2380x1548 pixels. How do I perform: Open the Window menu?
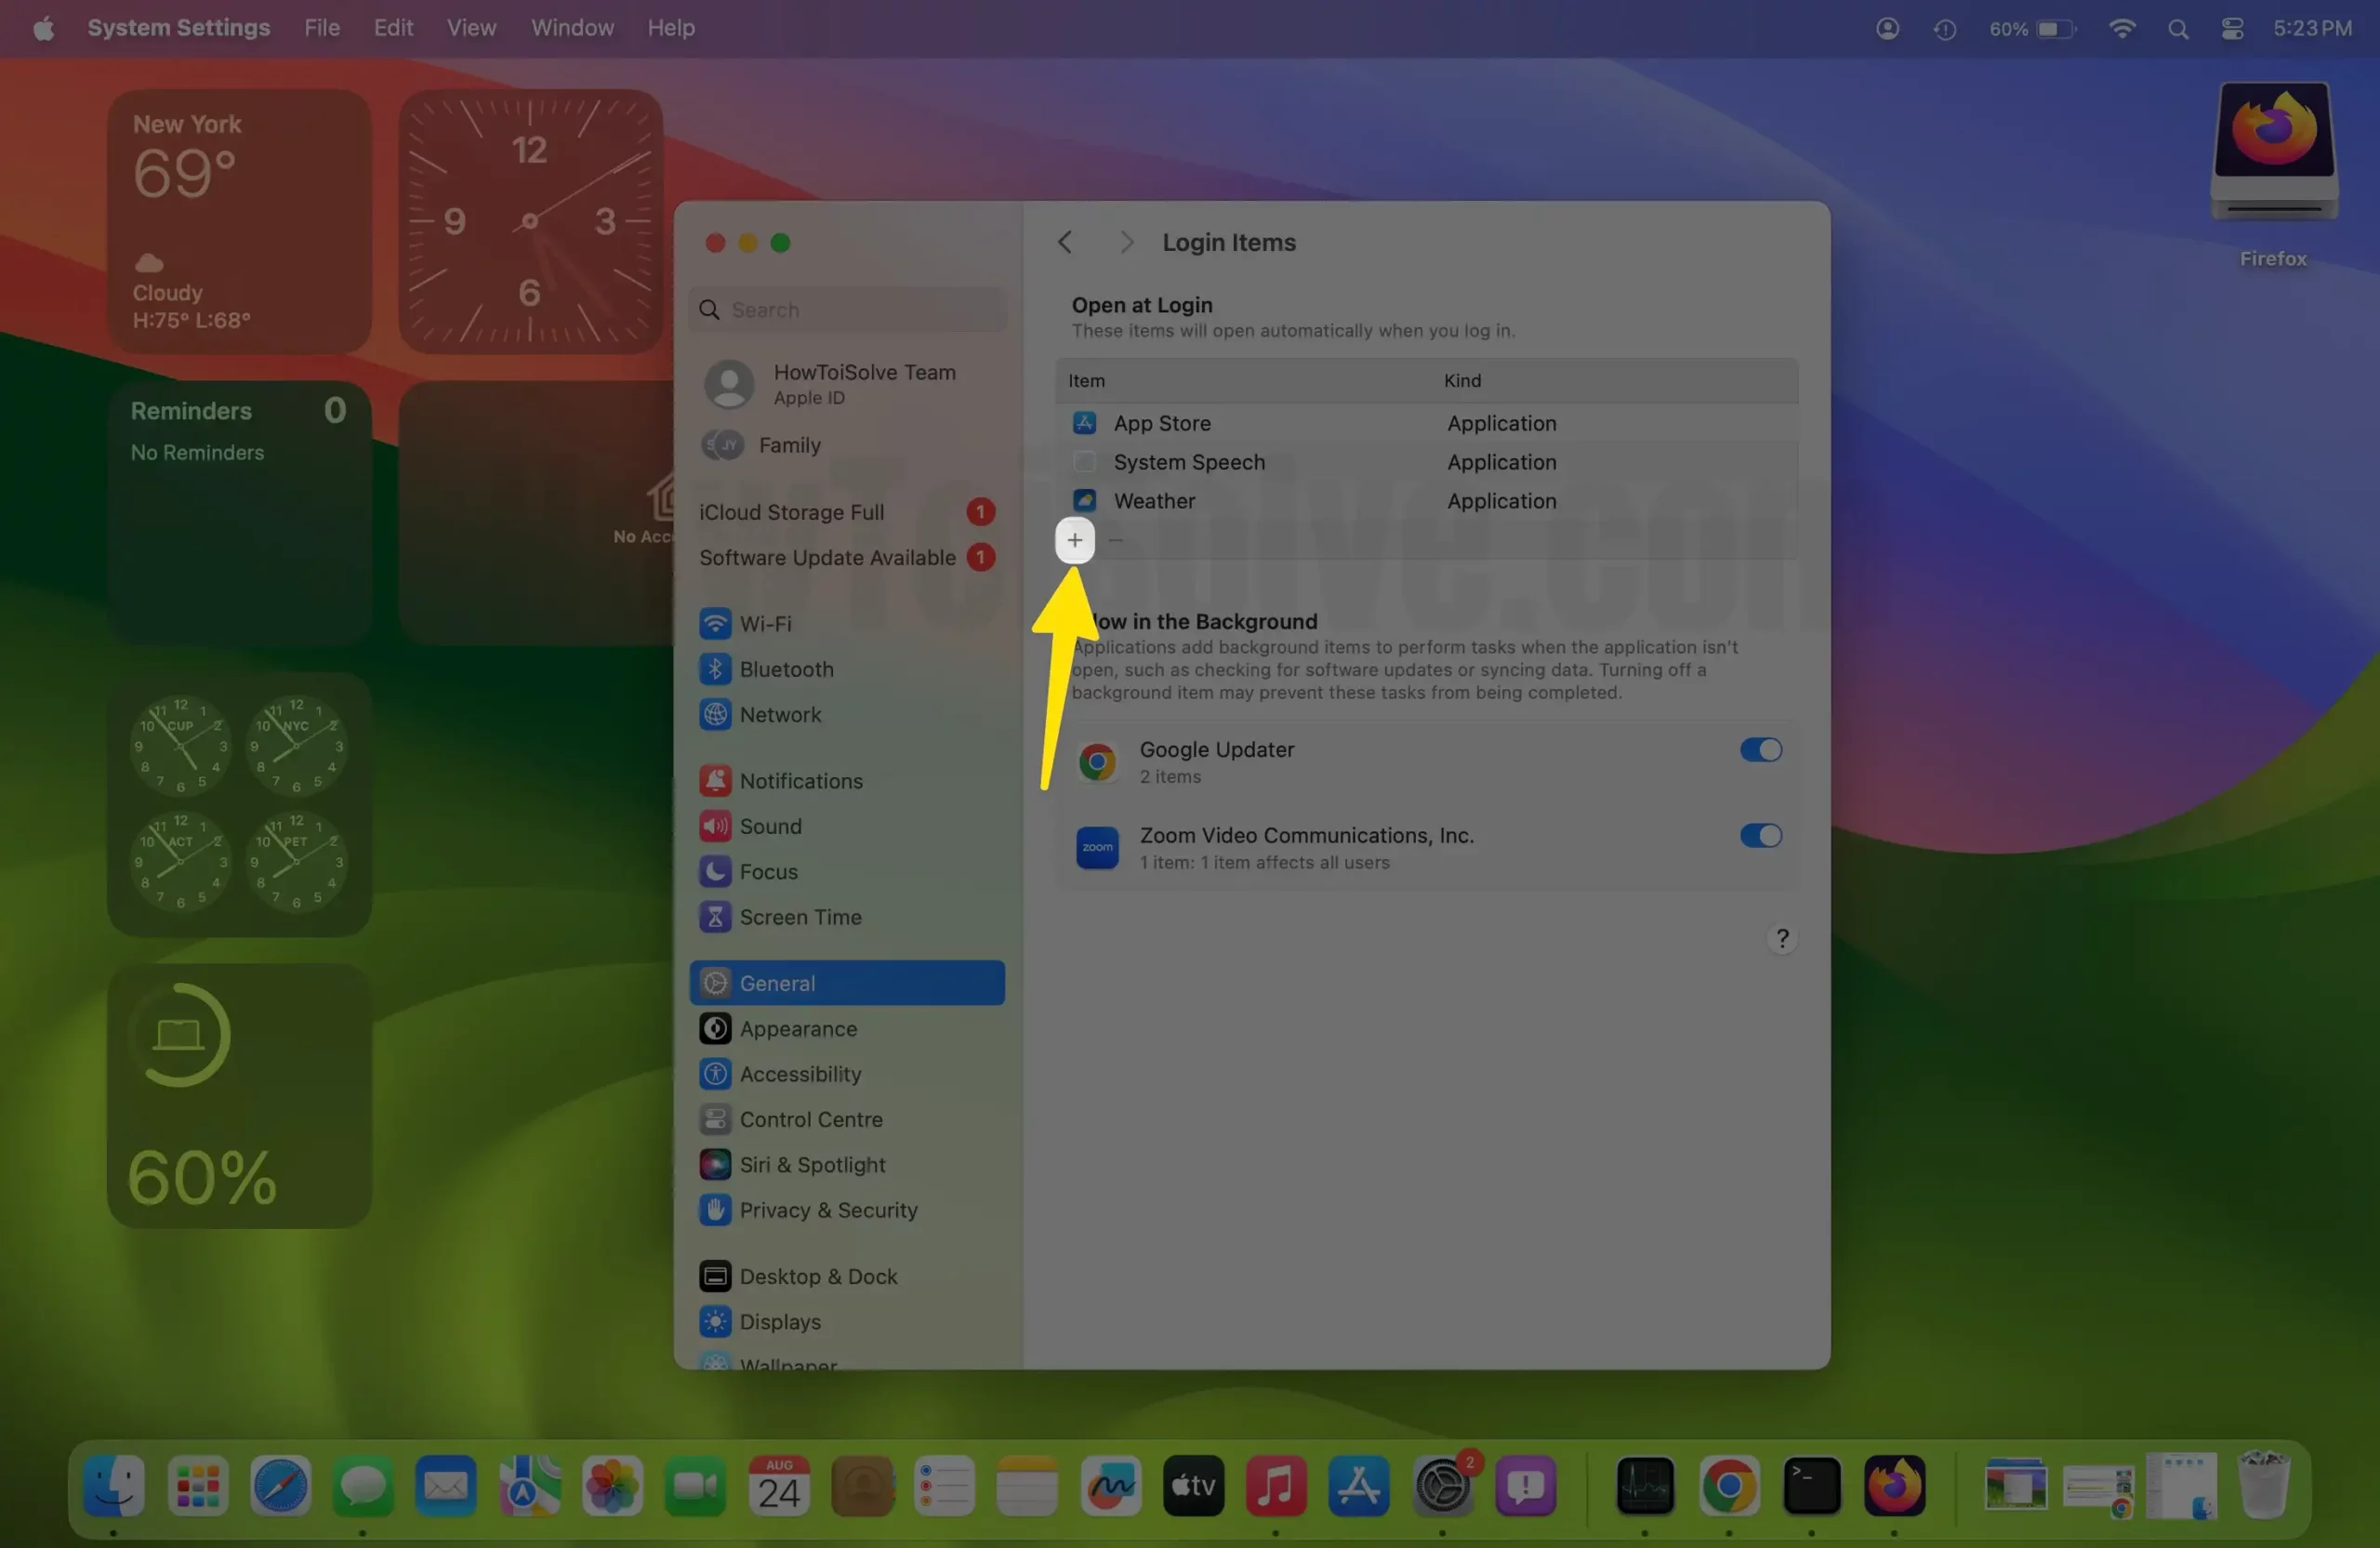pos(572,28)
